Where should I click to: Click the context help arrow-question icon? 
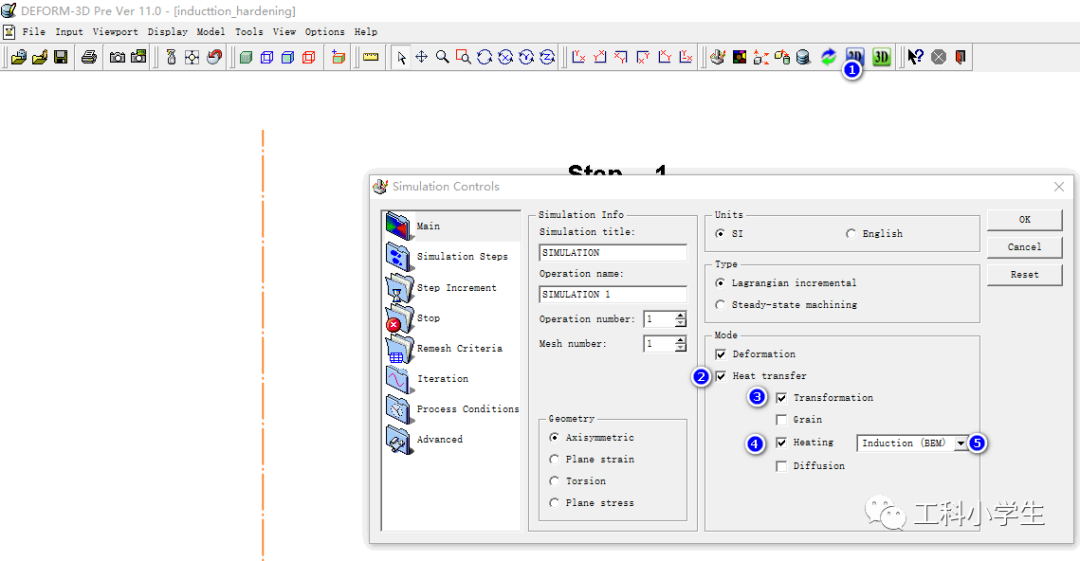point(915,57)
